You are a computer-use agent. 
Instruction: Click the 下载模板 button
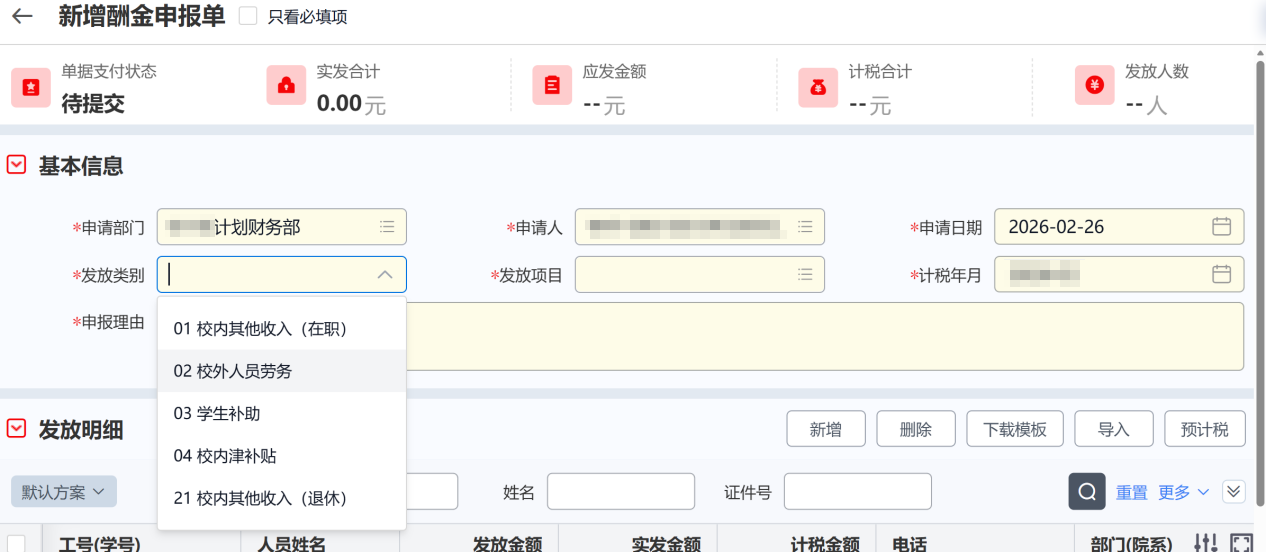(1015, 429)
